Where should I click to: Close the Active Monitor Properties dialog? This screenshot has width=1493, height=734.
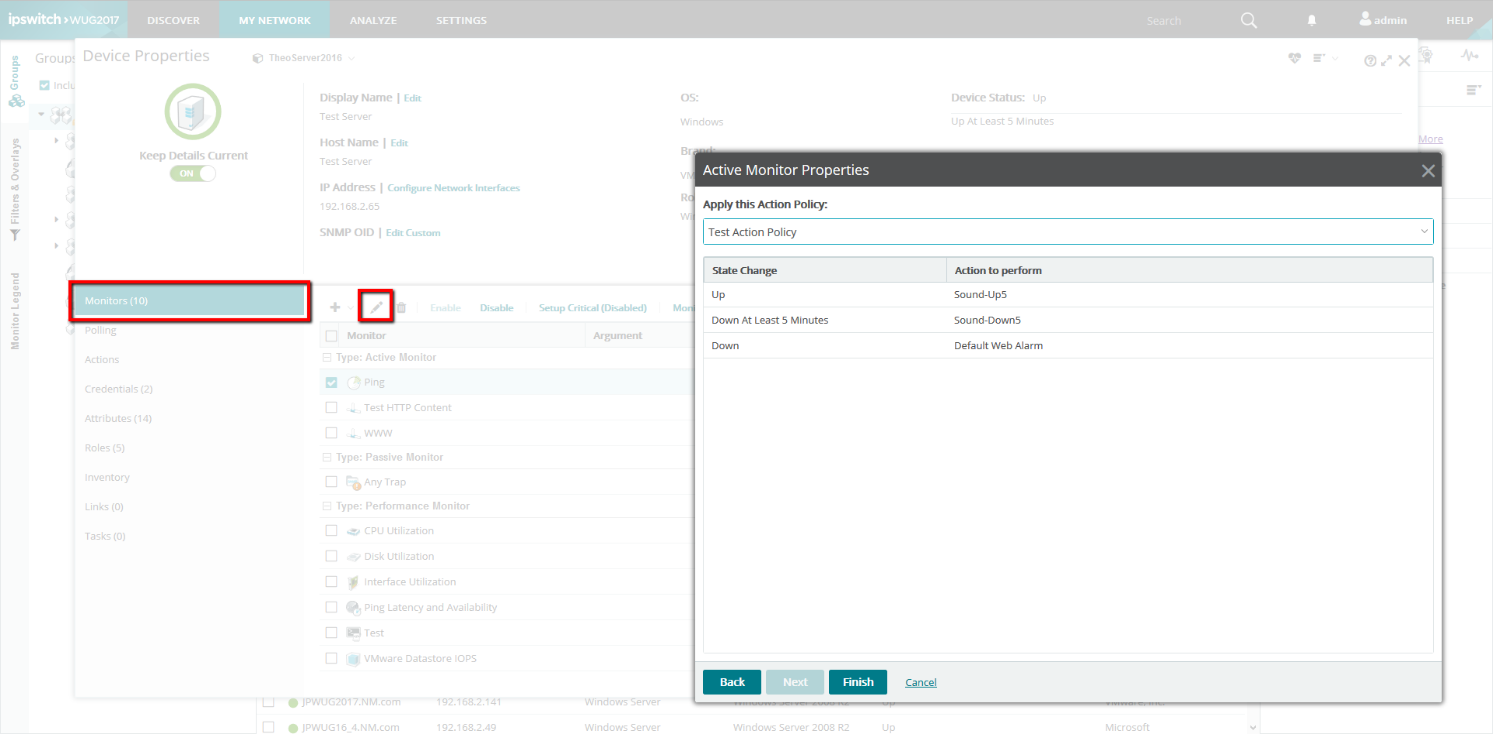(1428, 171)
